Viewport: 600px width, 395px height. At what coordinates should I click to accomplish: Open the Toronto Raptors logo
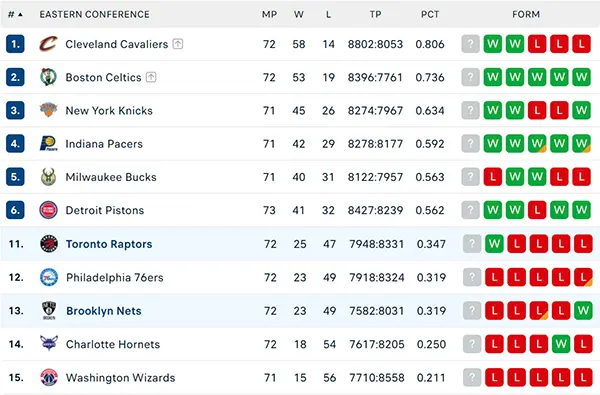[49, 244]
